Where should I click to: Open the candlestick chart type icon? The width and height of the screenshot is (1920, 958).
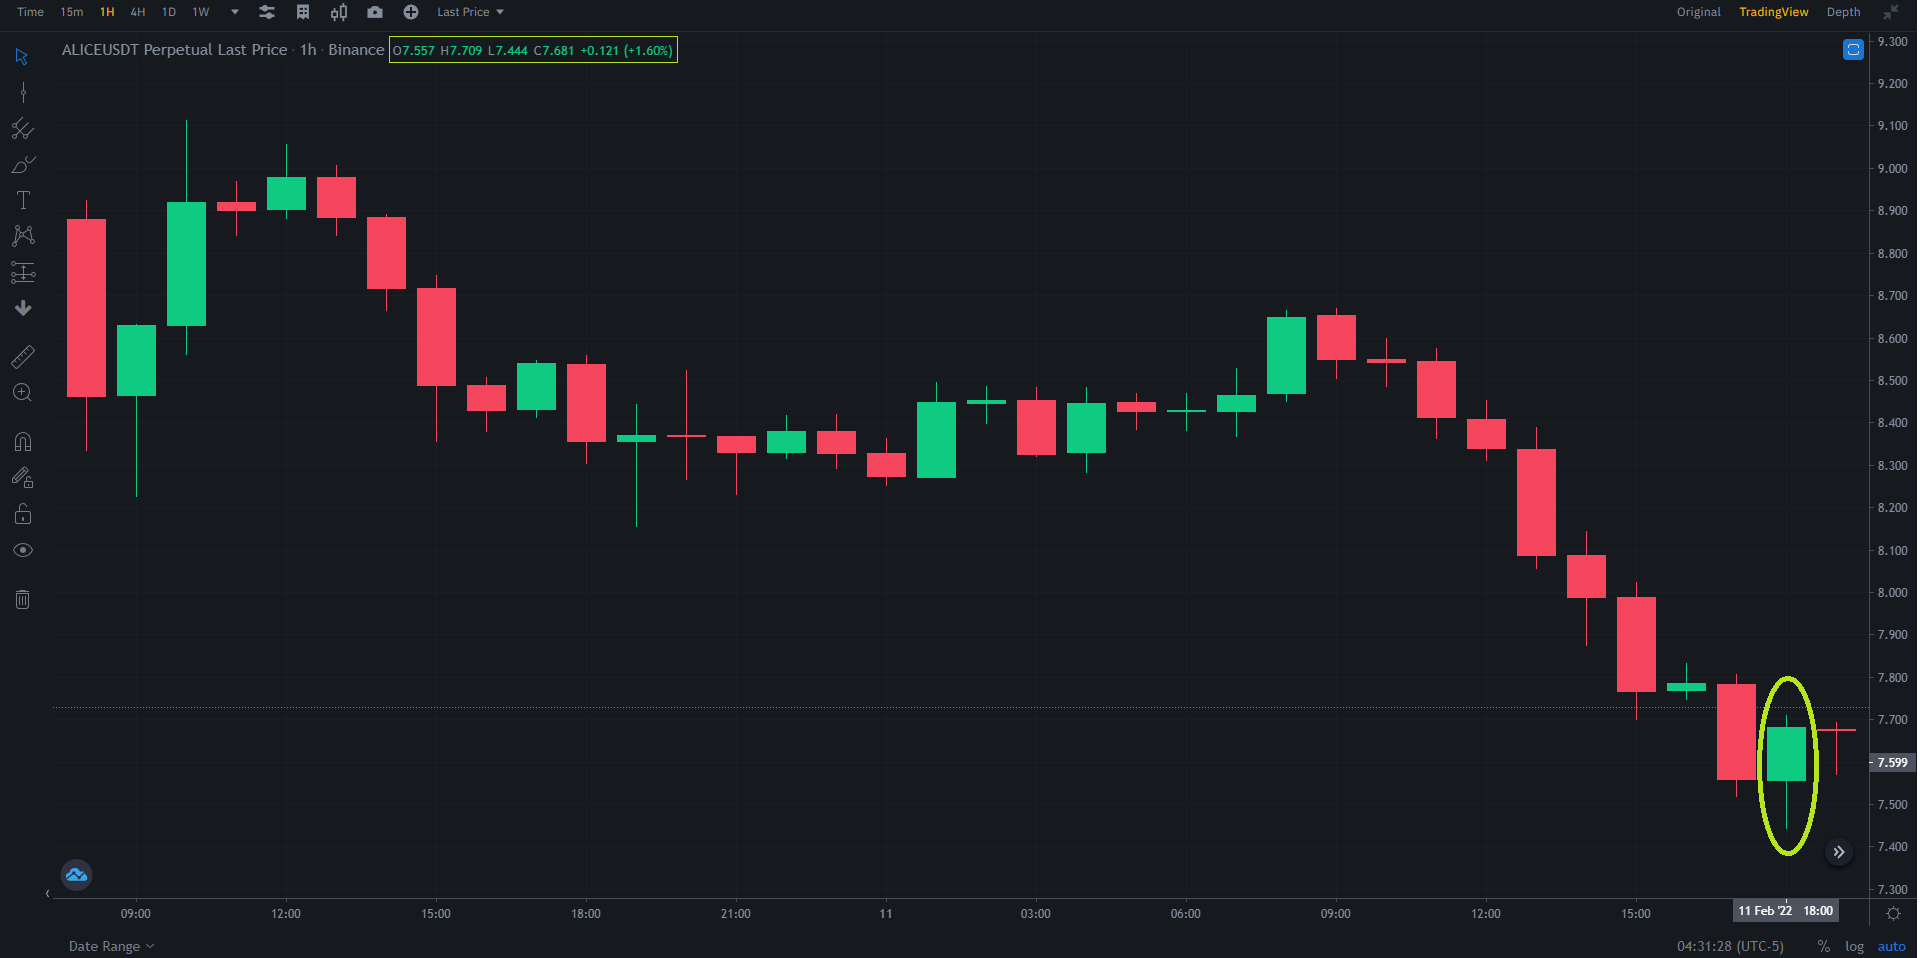[x=339, y=12]
